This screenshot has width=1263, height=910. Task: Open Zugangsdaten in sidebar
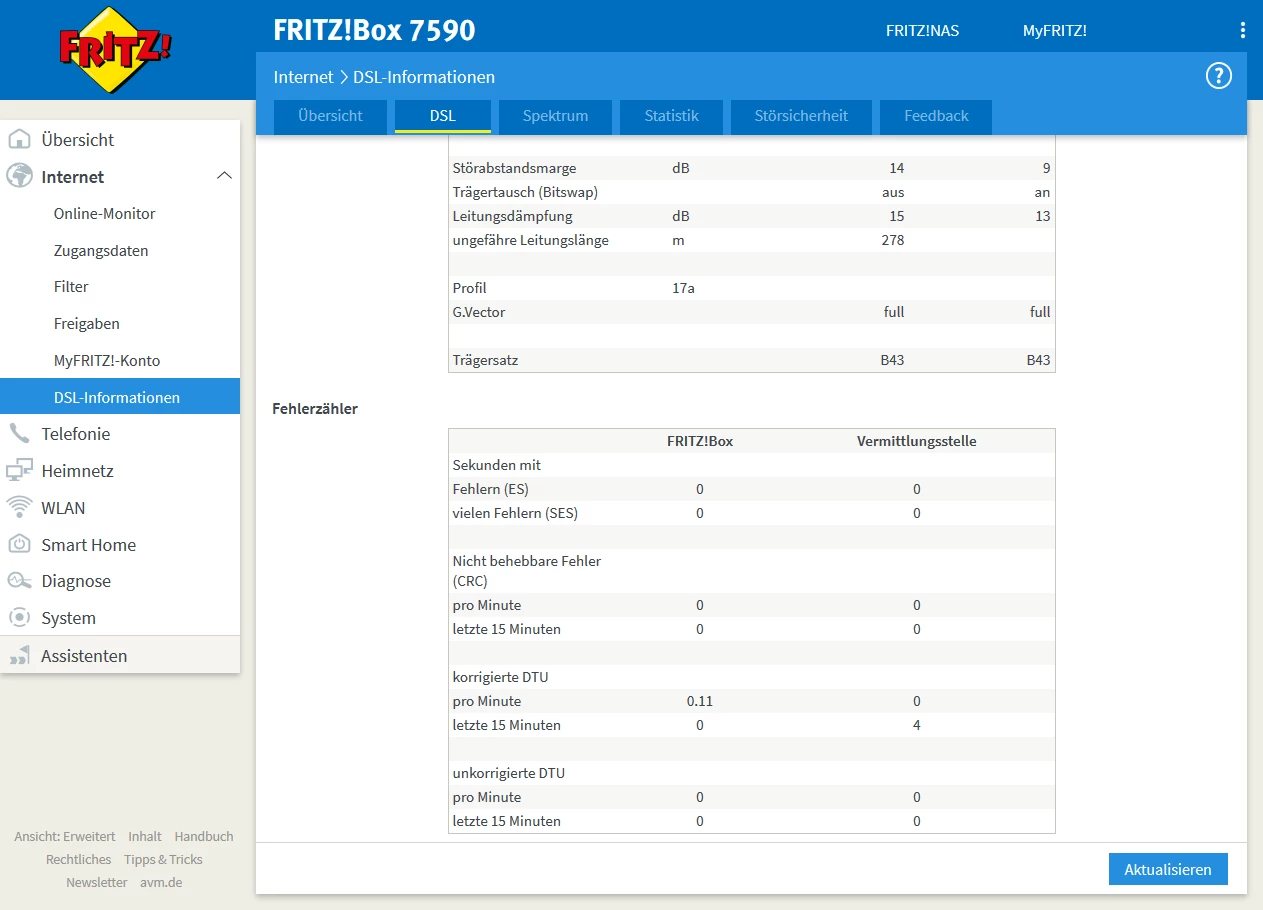[x=101, y=250]
